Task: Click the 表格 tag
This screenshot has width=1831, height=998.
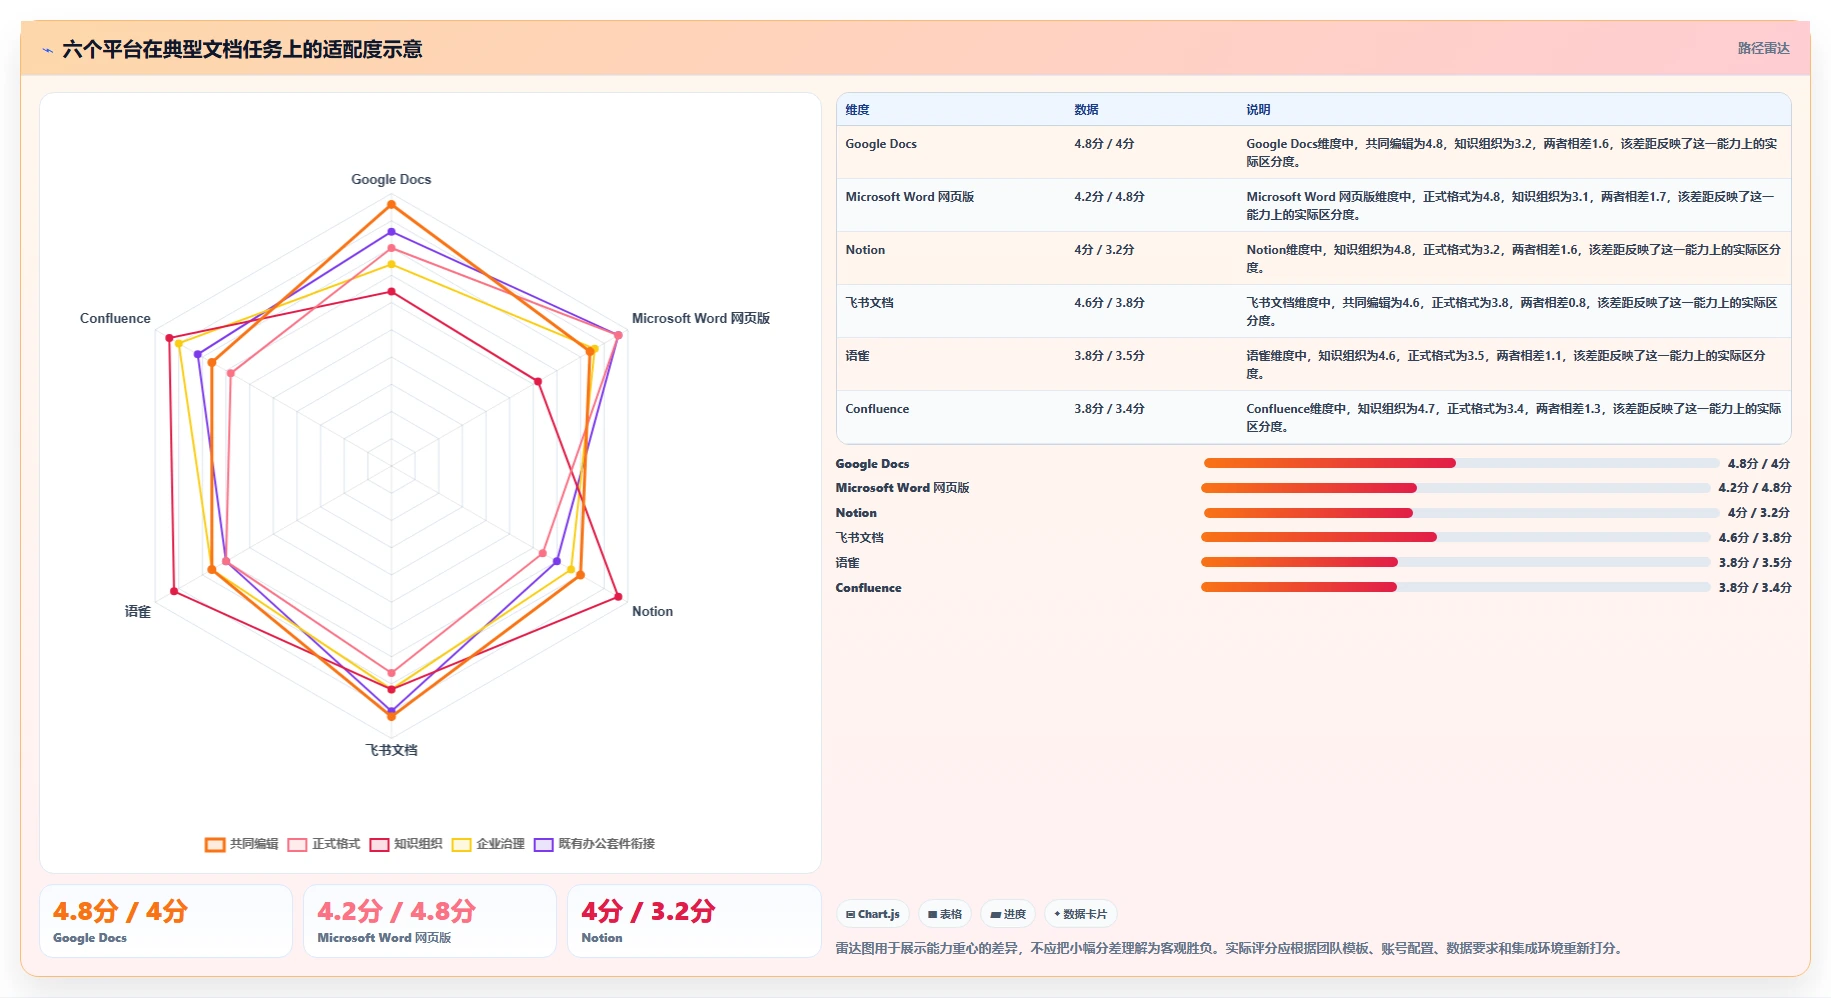Action: tap(945, 914)
